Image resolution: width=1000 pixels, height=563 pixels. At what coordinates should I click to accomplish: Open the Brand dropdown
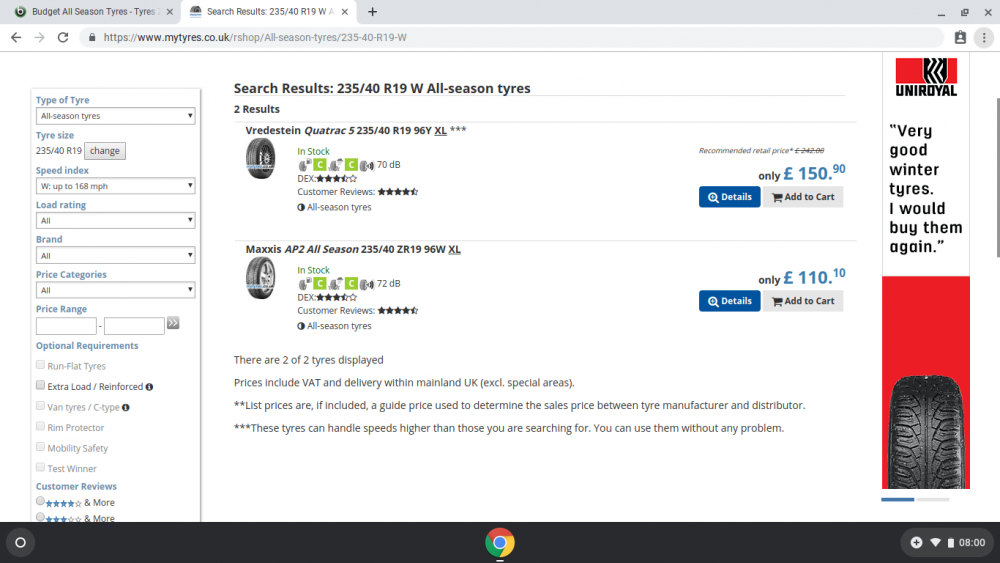pyautogui.click(x=115, y=256)
